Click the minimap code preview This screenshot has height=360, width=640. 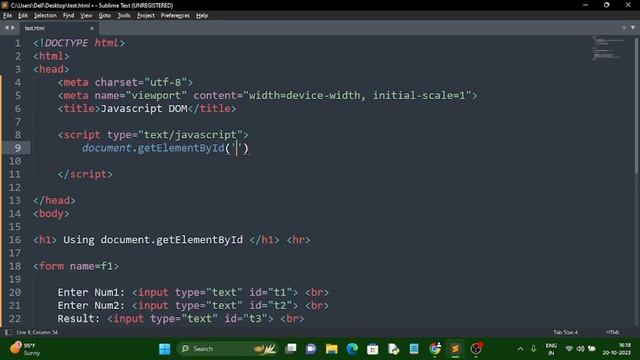[x=608, y=48]
